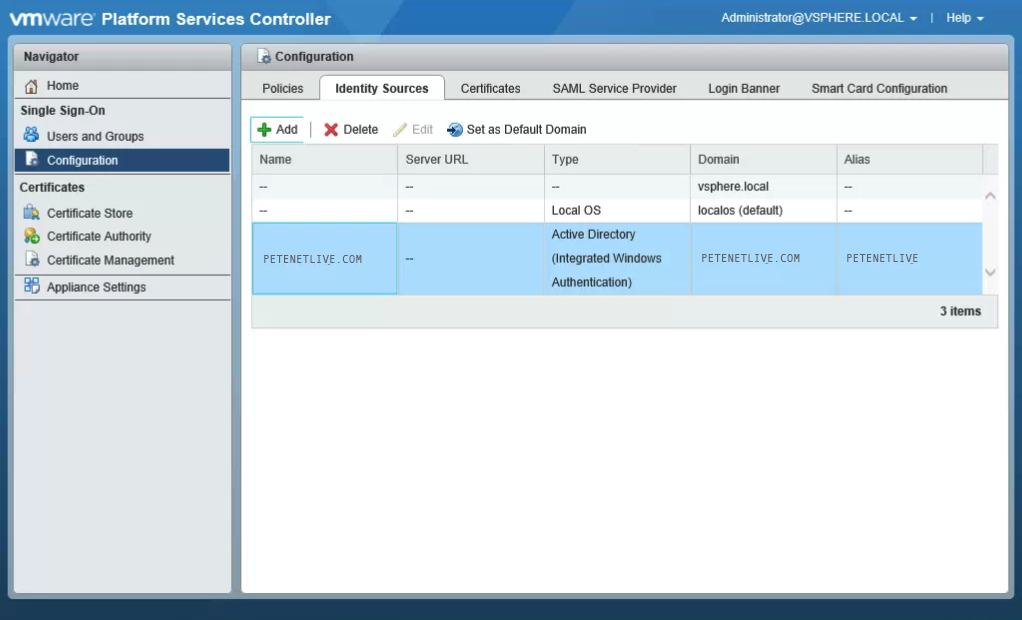Click the pencil Edit icon
Image resolution: width=1022 pixels, height=620 pixels.
(400, 130)
